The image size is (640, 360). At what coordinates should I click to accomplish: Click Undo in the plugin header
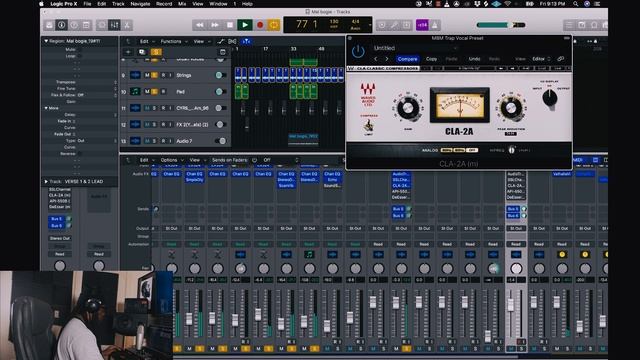point(474,59)
